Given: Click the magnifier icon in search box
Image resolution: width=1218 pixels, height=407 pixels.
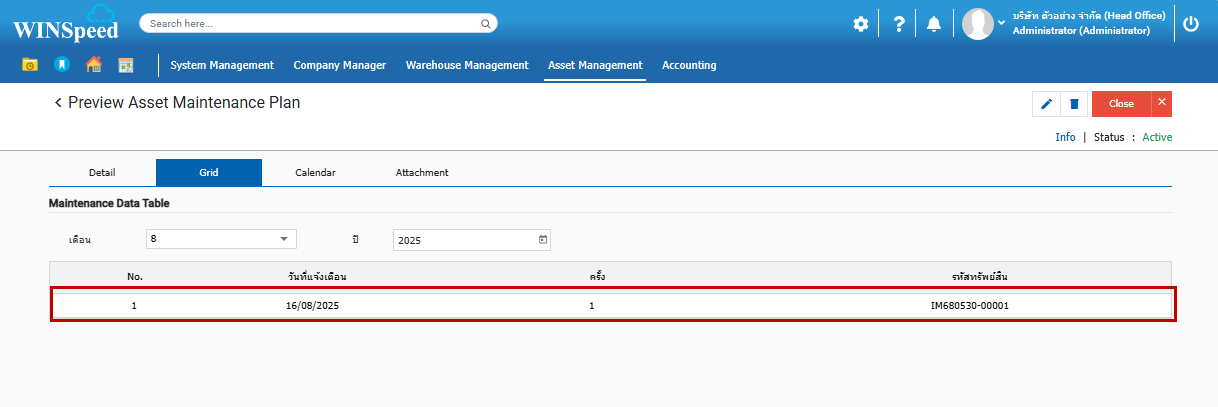Looking at the screenshot, I should coord(485,23).
